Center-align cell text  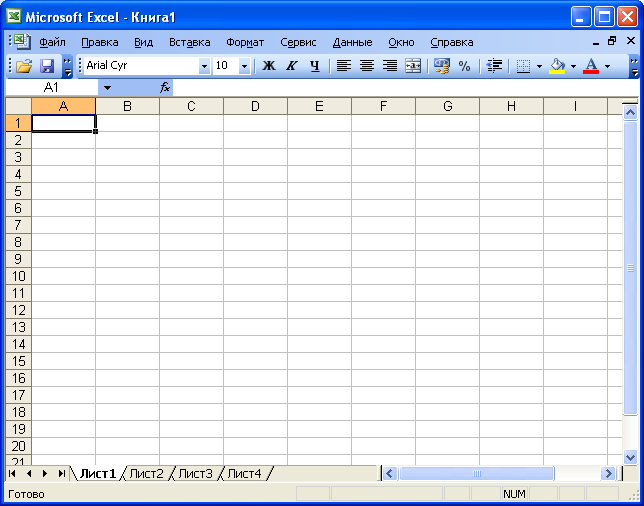[367, 66]
